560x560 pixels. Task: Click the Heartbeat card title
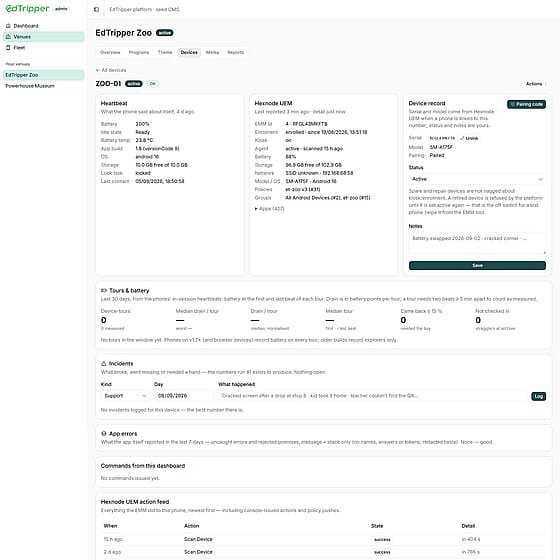tap(114, 103)
